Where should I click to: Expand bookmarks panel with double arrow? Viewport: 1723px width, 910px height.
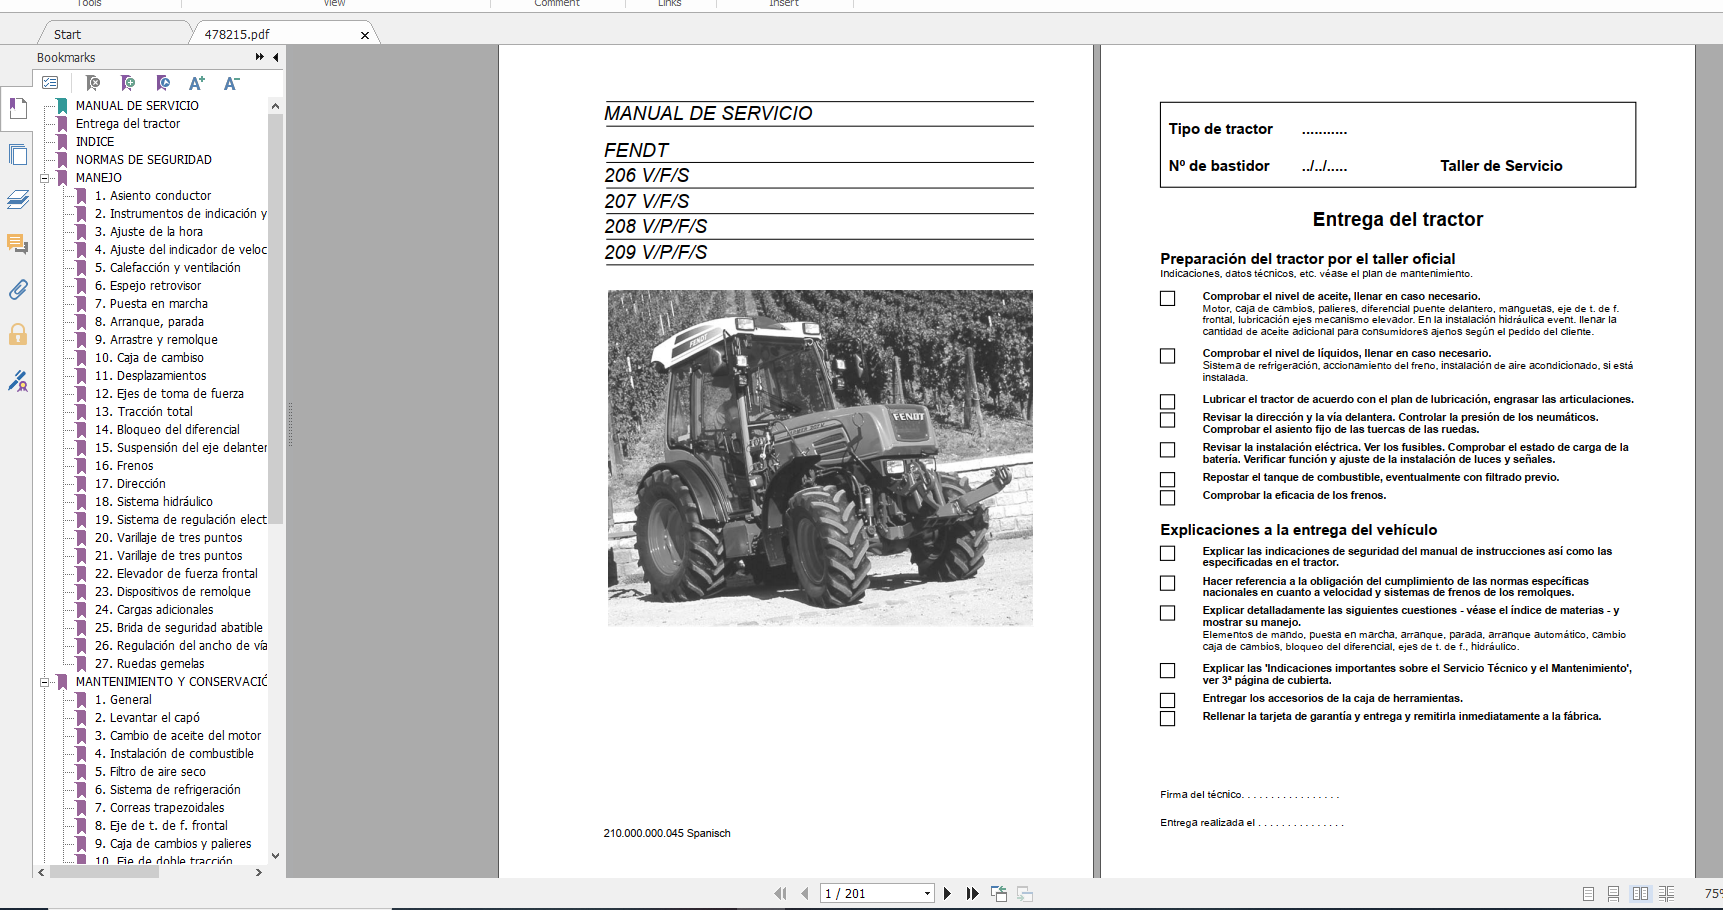click(260, 57)
